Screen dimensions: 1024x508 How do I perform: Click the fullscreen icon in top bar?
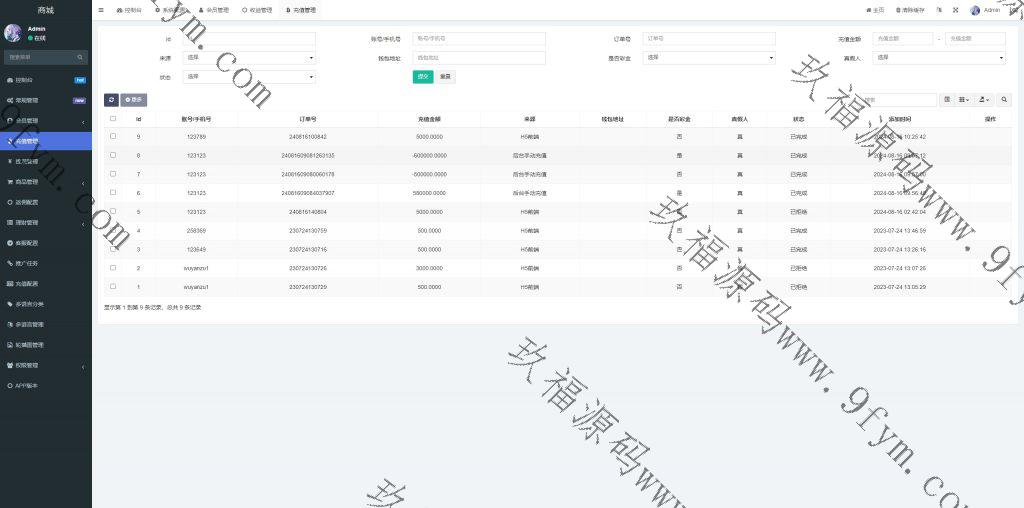[x=955, y=10]
